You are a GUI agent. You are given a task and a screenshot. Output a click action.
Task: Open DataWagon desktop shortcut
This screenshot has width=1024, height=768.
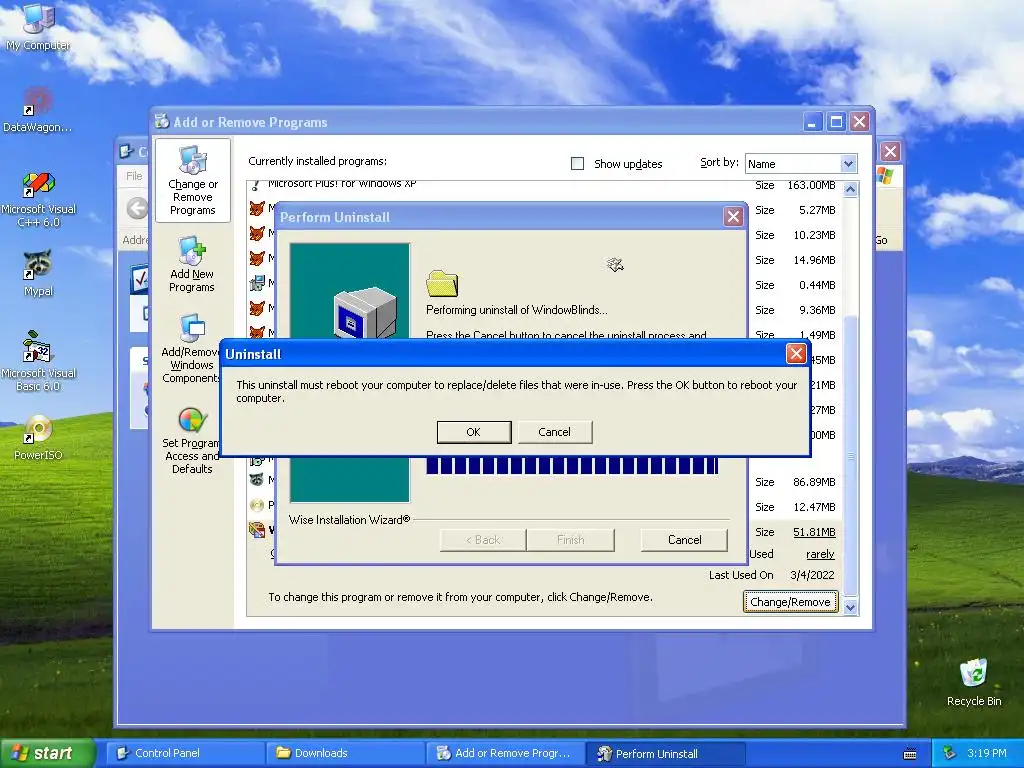tap(37, 110)
